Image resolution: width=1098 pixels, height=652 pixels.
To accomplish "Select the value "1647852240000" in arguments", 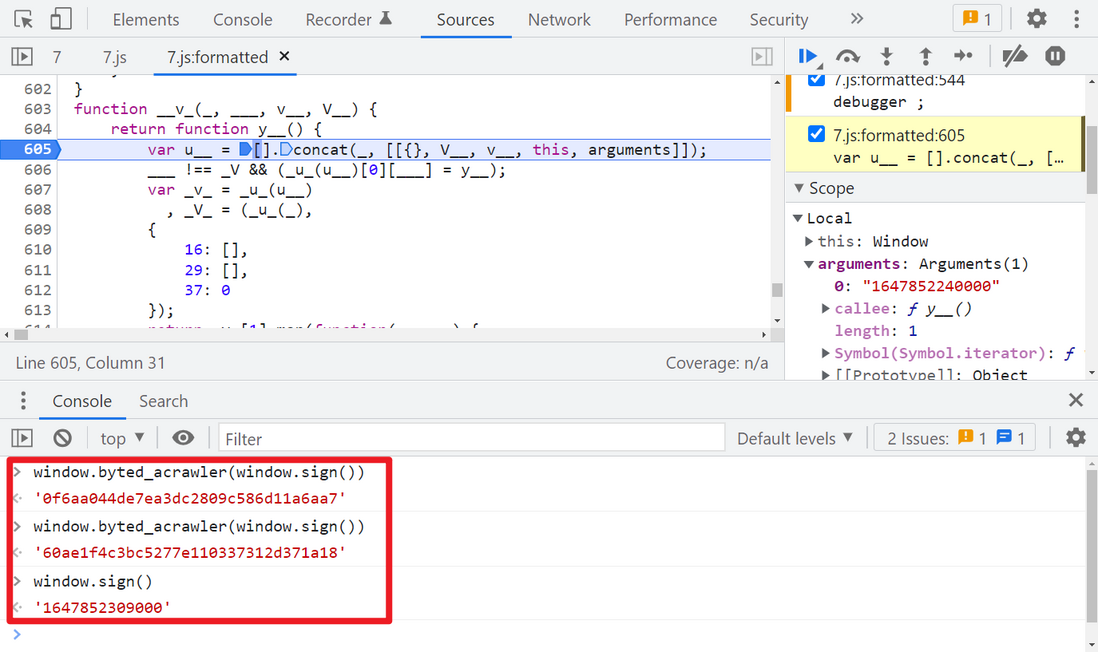I will [931, 286].
